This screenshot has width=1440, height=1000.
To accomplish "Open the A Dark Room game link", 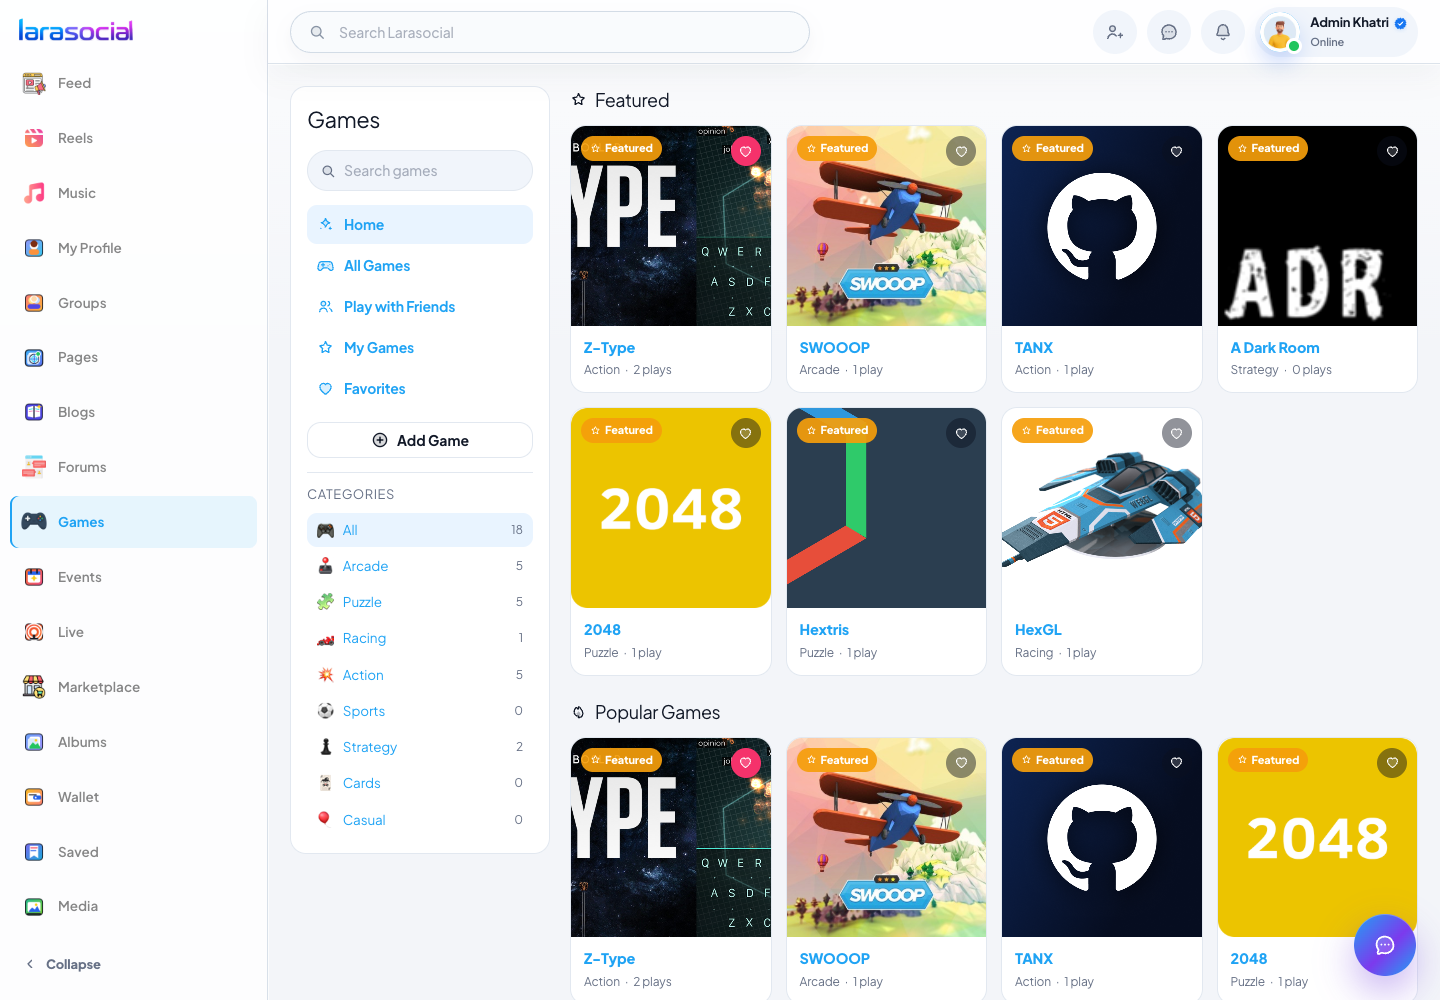I will click(x=1275, y=348).
